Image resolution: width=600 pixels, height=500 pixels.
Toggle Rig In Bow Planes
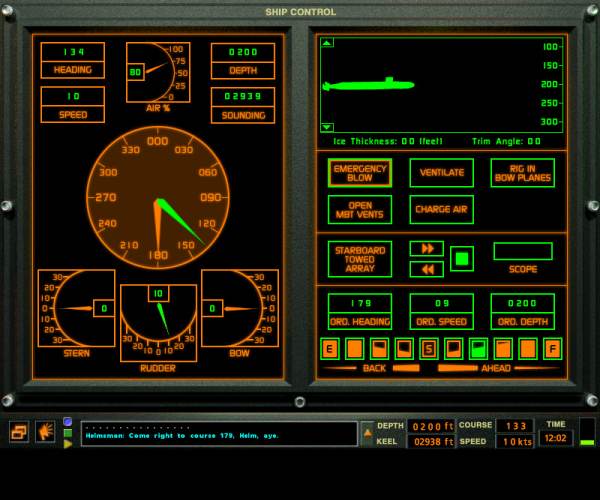click(523, 173)
